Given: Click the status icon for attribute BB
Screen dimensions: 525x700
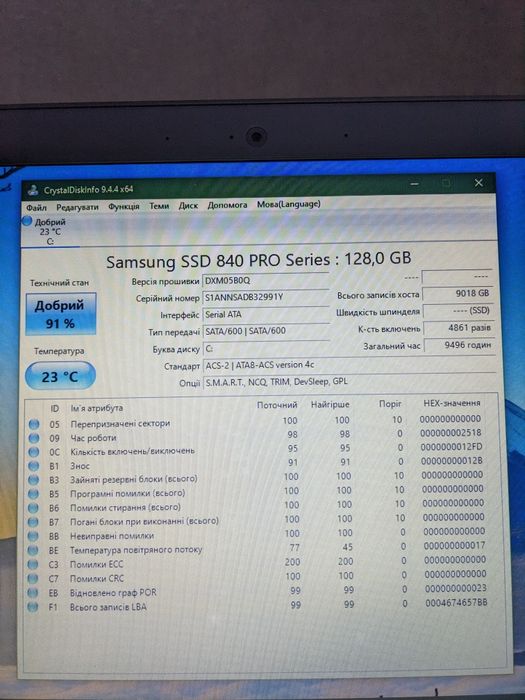Looking at the screenshot, I should coord(33,536).
